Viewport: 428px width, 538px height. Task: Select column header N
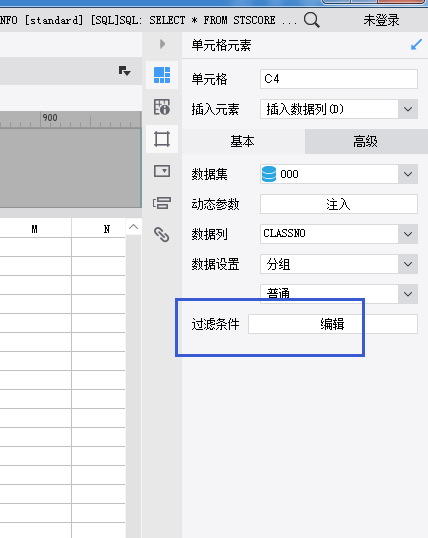coord(107,229)
